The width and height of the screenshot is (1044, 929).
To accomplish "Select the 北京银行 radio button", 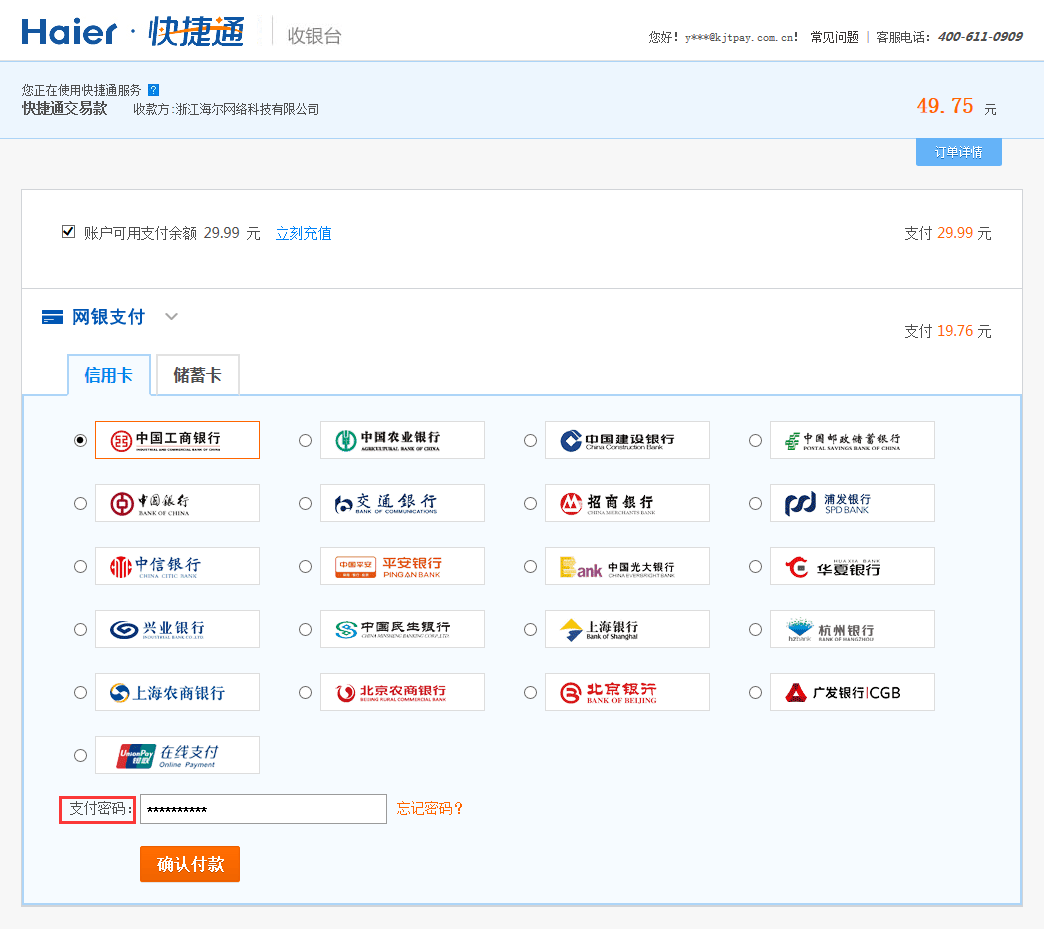I will pyautogui.click(x=531, y=693).
